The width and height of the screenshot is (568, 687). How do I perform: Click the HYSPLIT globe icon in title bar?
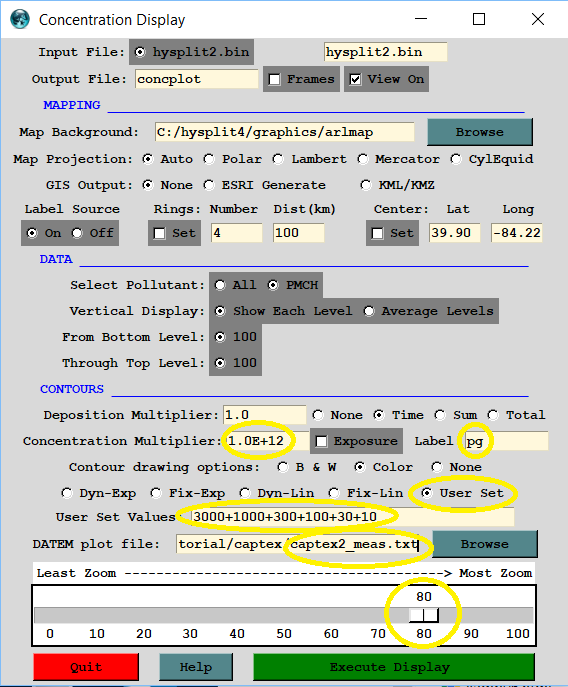[20, 19]
